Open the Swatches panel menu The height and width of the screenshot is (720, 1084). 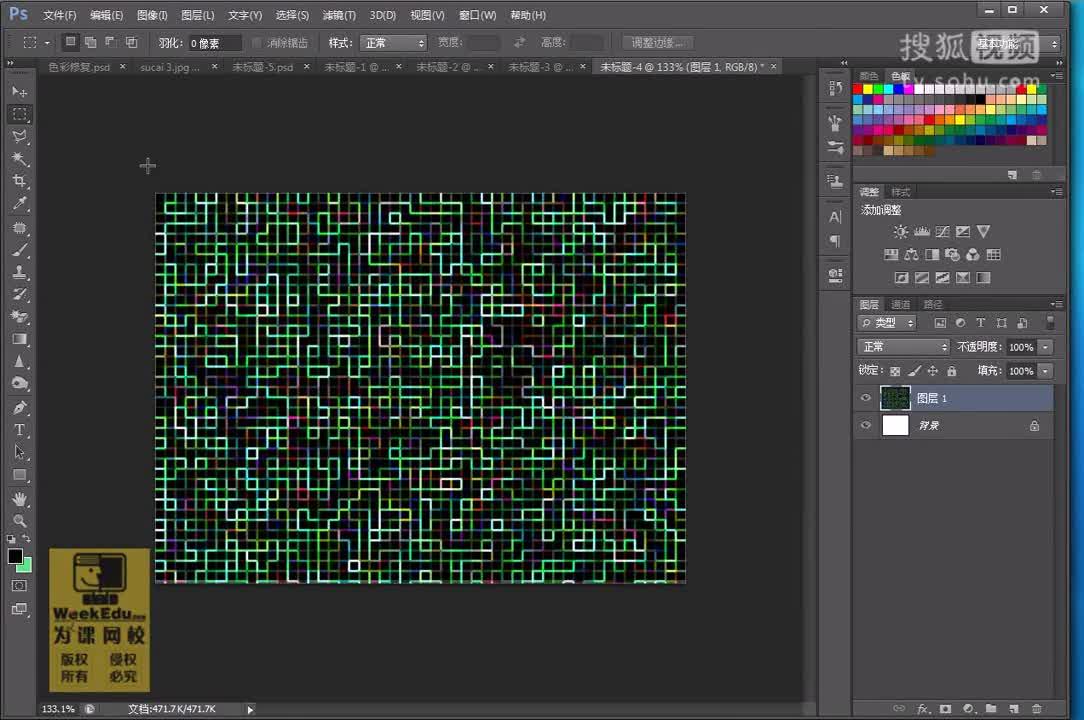point(1060,77)
